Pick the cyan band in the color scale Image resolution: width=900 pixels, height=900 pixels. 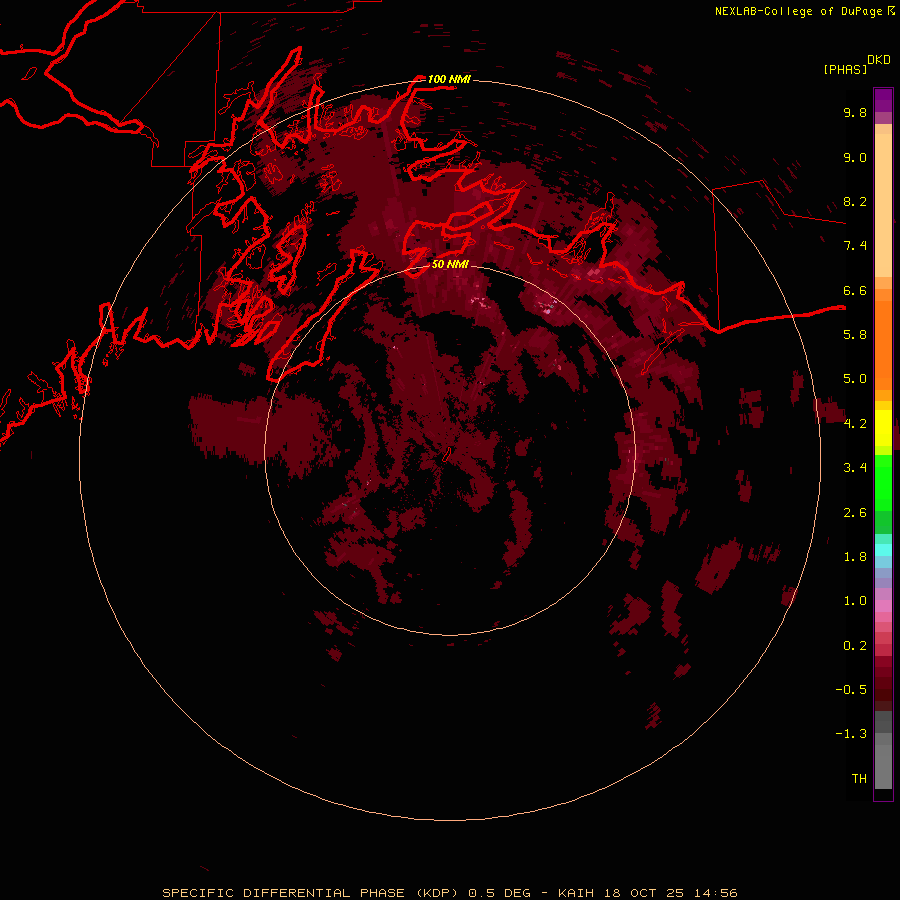pos(883,550)
